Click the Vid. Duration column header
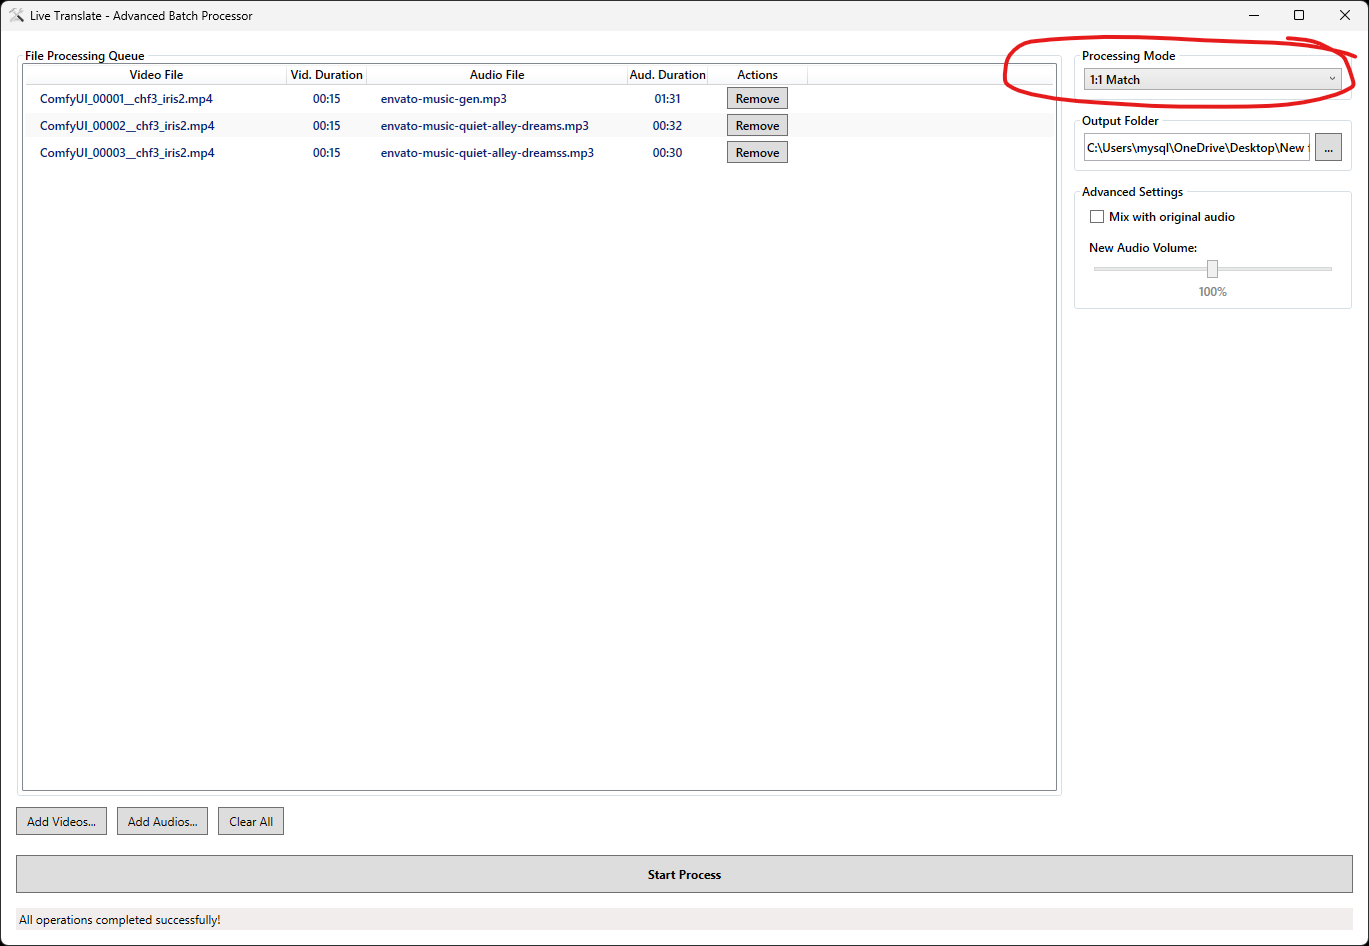This screenshot has height=946, width=1369. click(327, 75)
